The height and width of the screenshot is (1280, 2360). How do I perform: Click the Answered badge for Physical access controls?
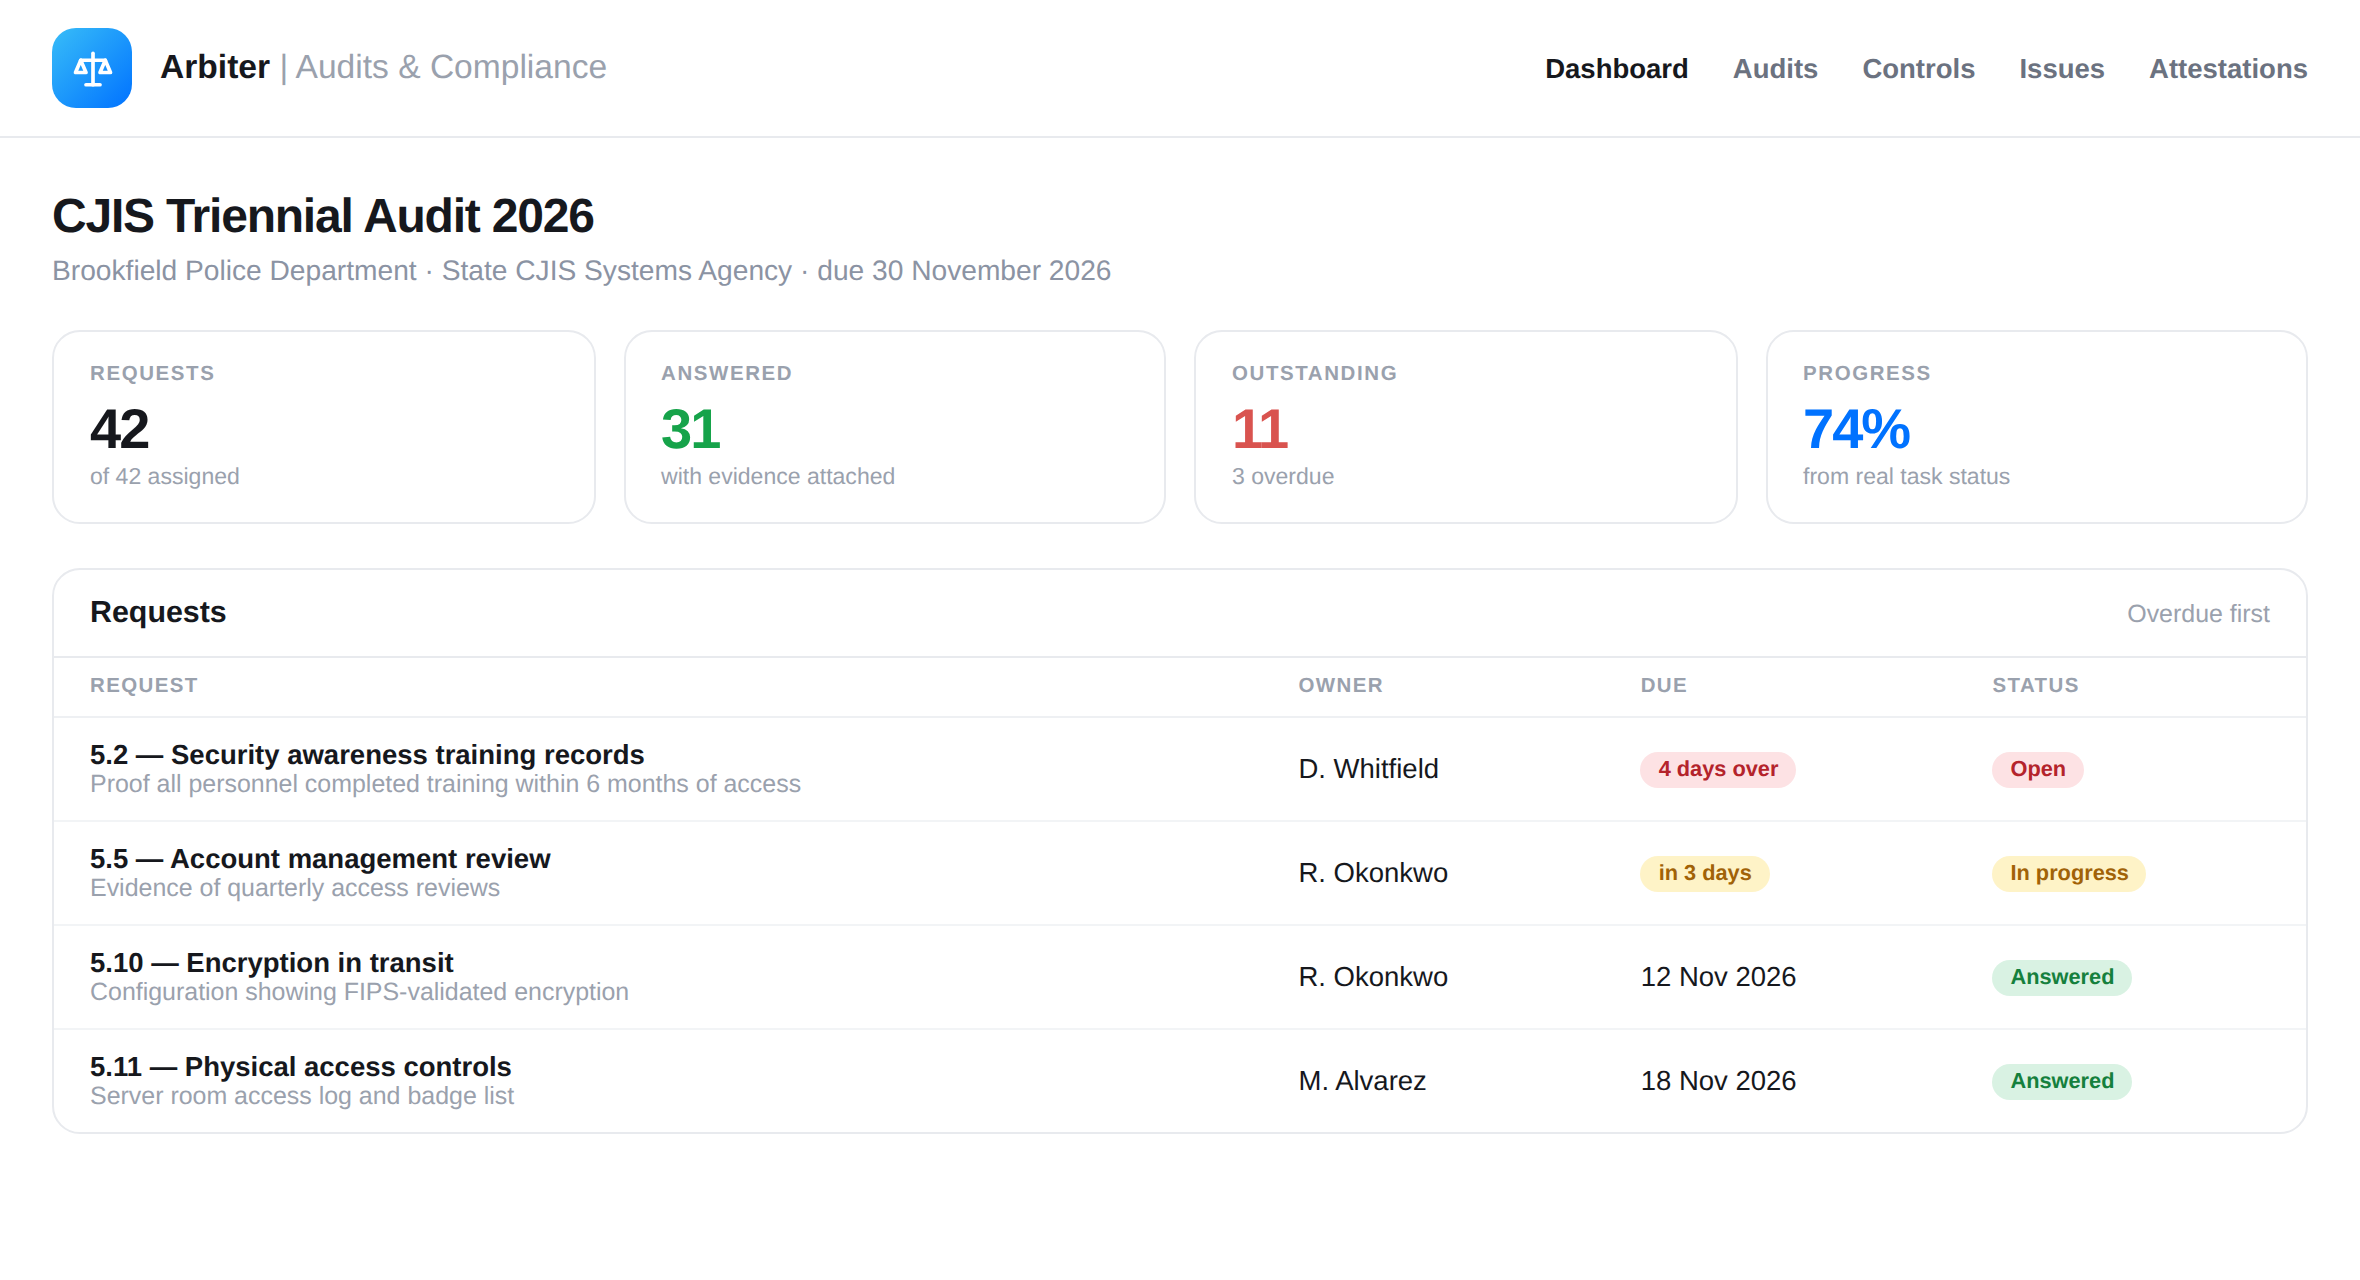[2062, 1081]
